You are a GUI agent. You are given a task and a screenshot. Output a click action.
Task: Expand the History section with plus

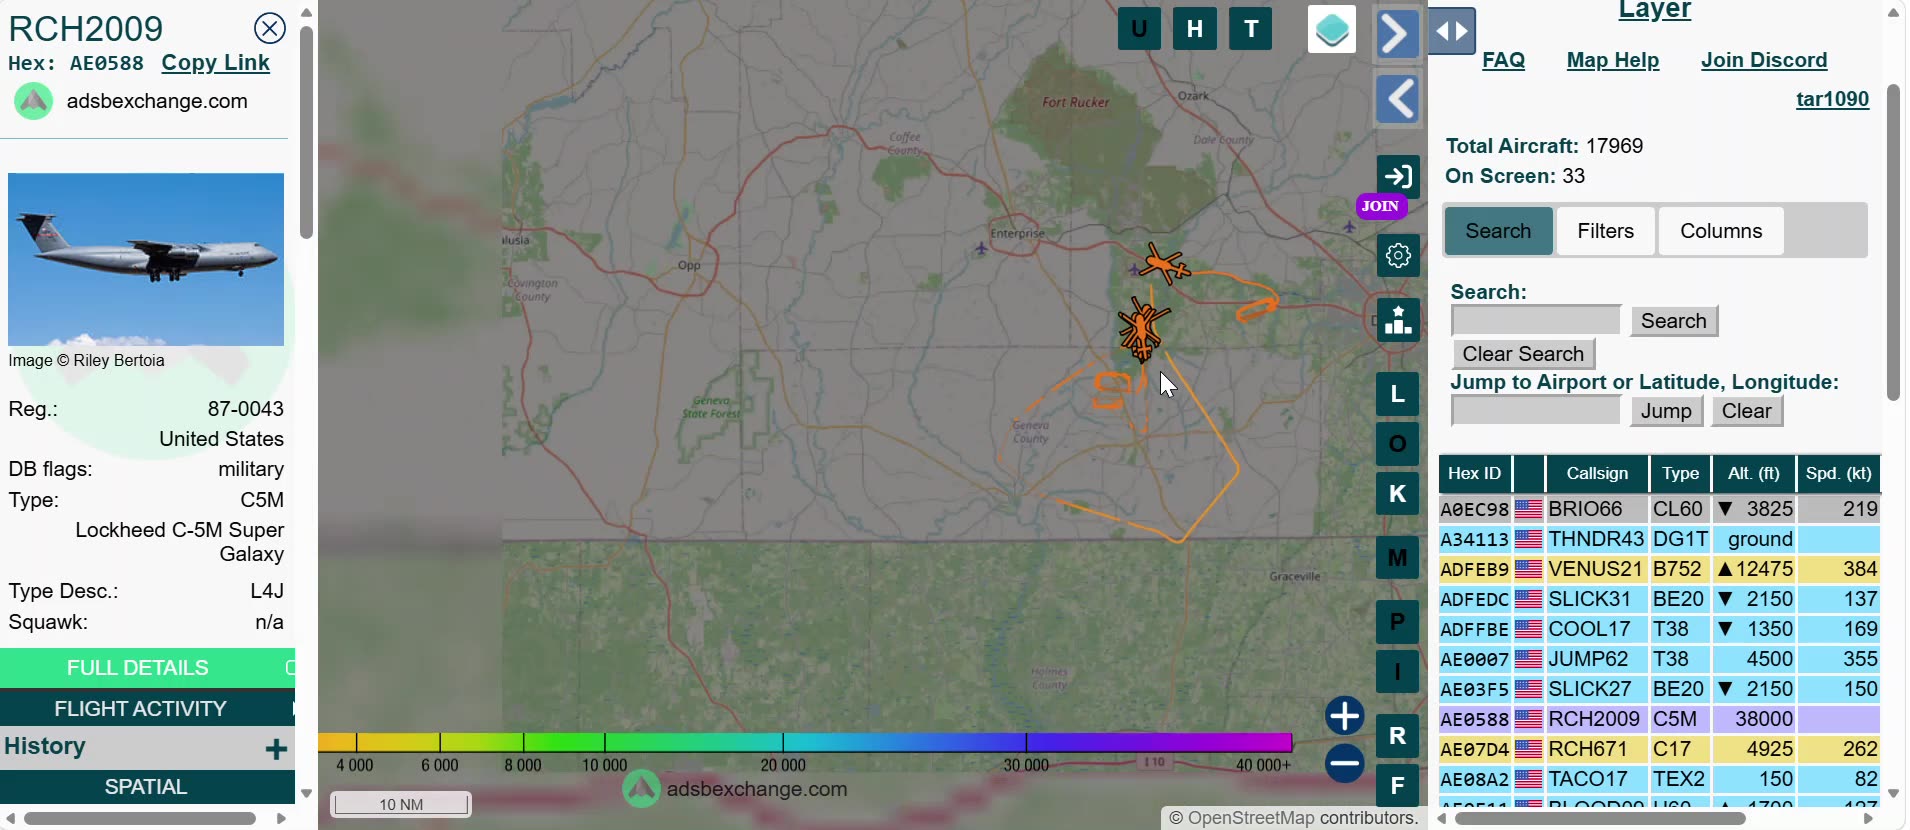point(277,748)
